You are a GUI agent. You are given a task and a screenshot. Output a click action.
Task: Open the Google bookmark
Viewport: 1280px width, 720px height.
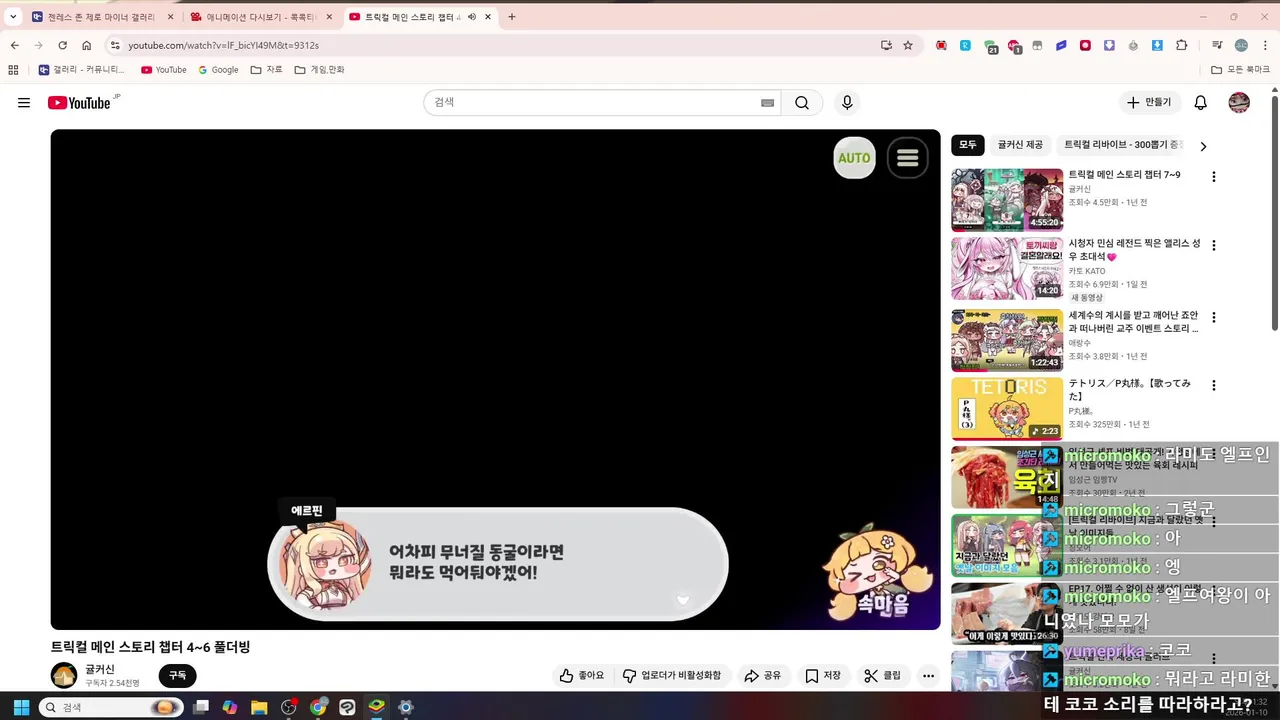pyautogui.click(x=218, y=70)
